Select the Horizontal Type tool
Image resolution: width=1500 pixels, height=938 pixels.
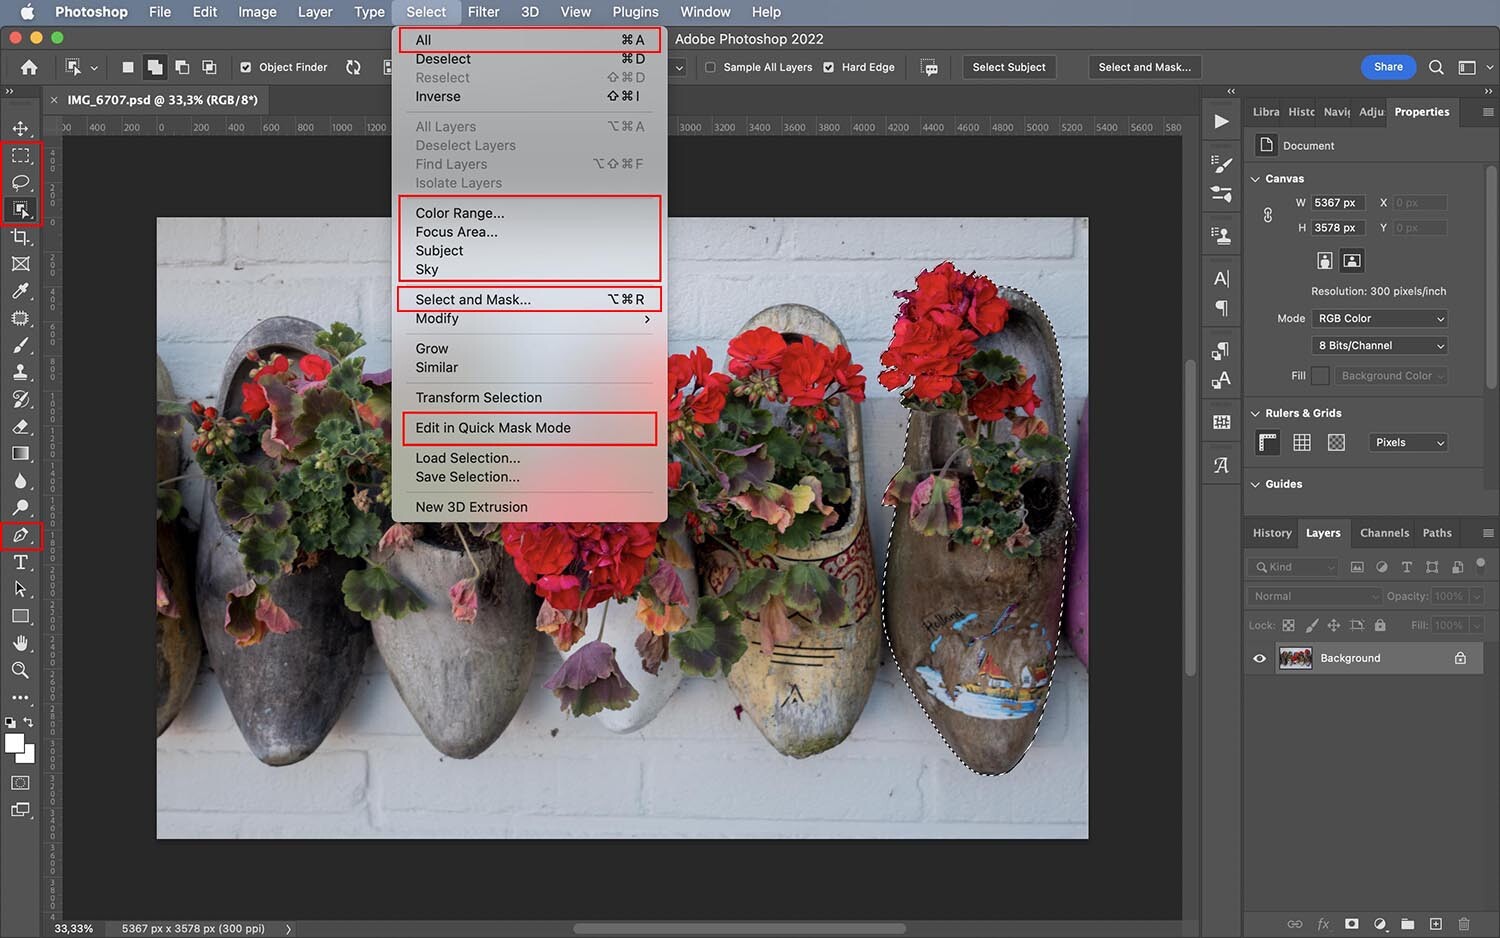(20, 562)
